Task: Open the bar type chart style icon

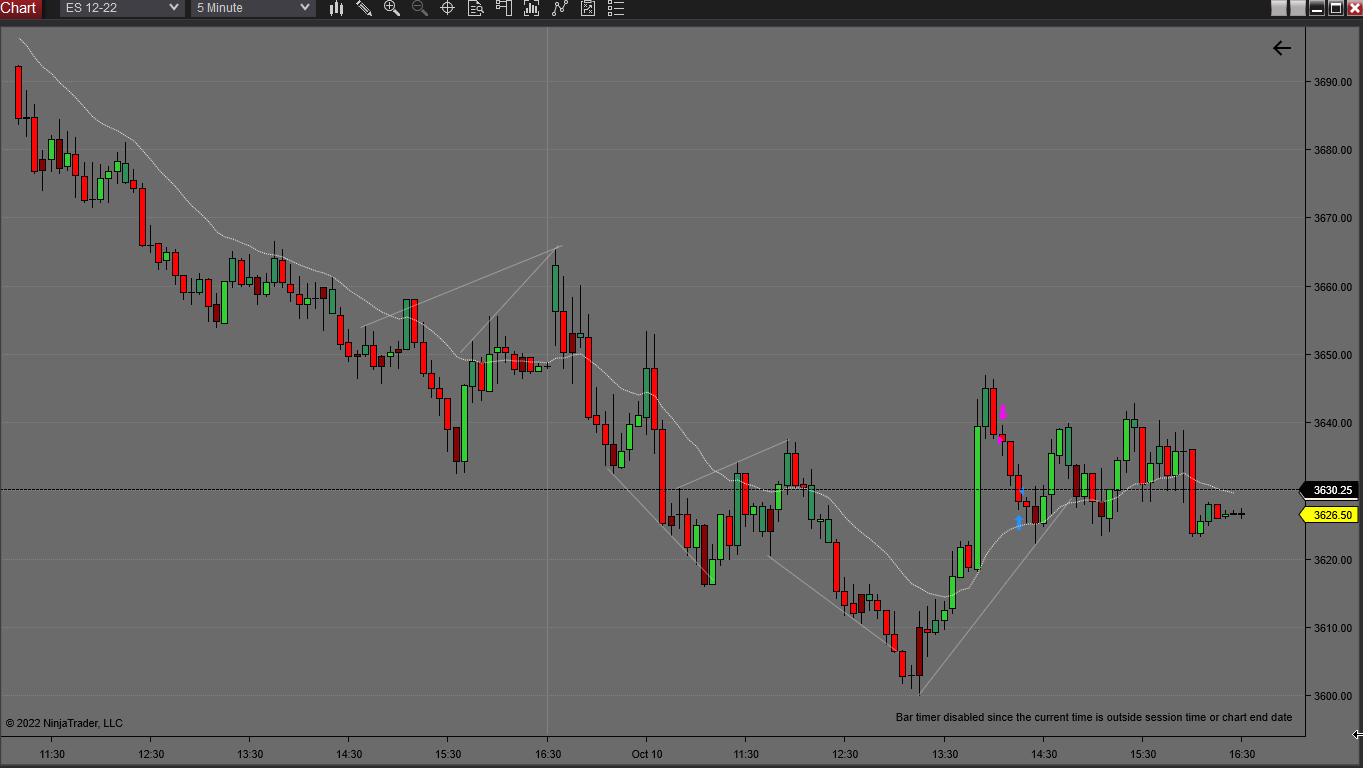Action: [337, 8]
